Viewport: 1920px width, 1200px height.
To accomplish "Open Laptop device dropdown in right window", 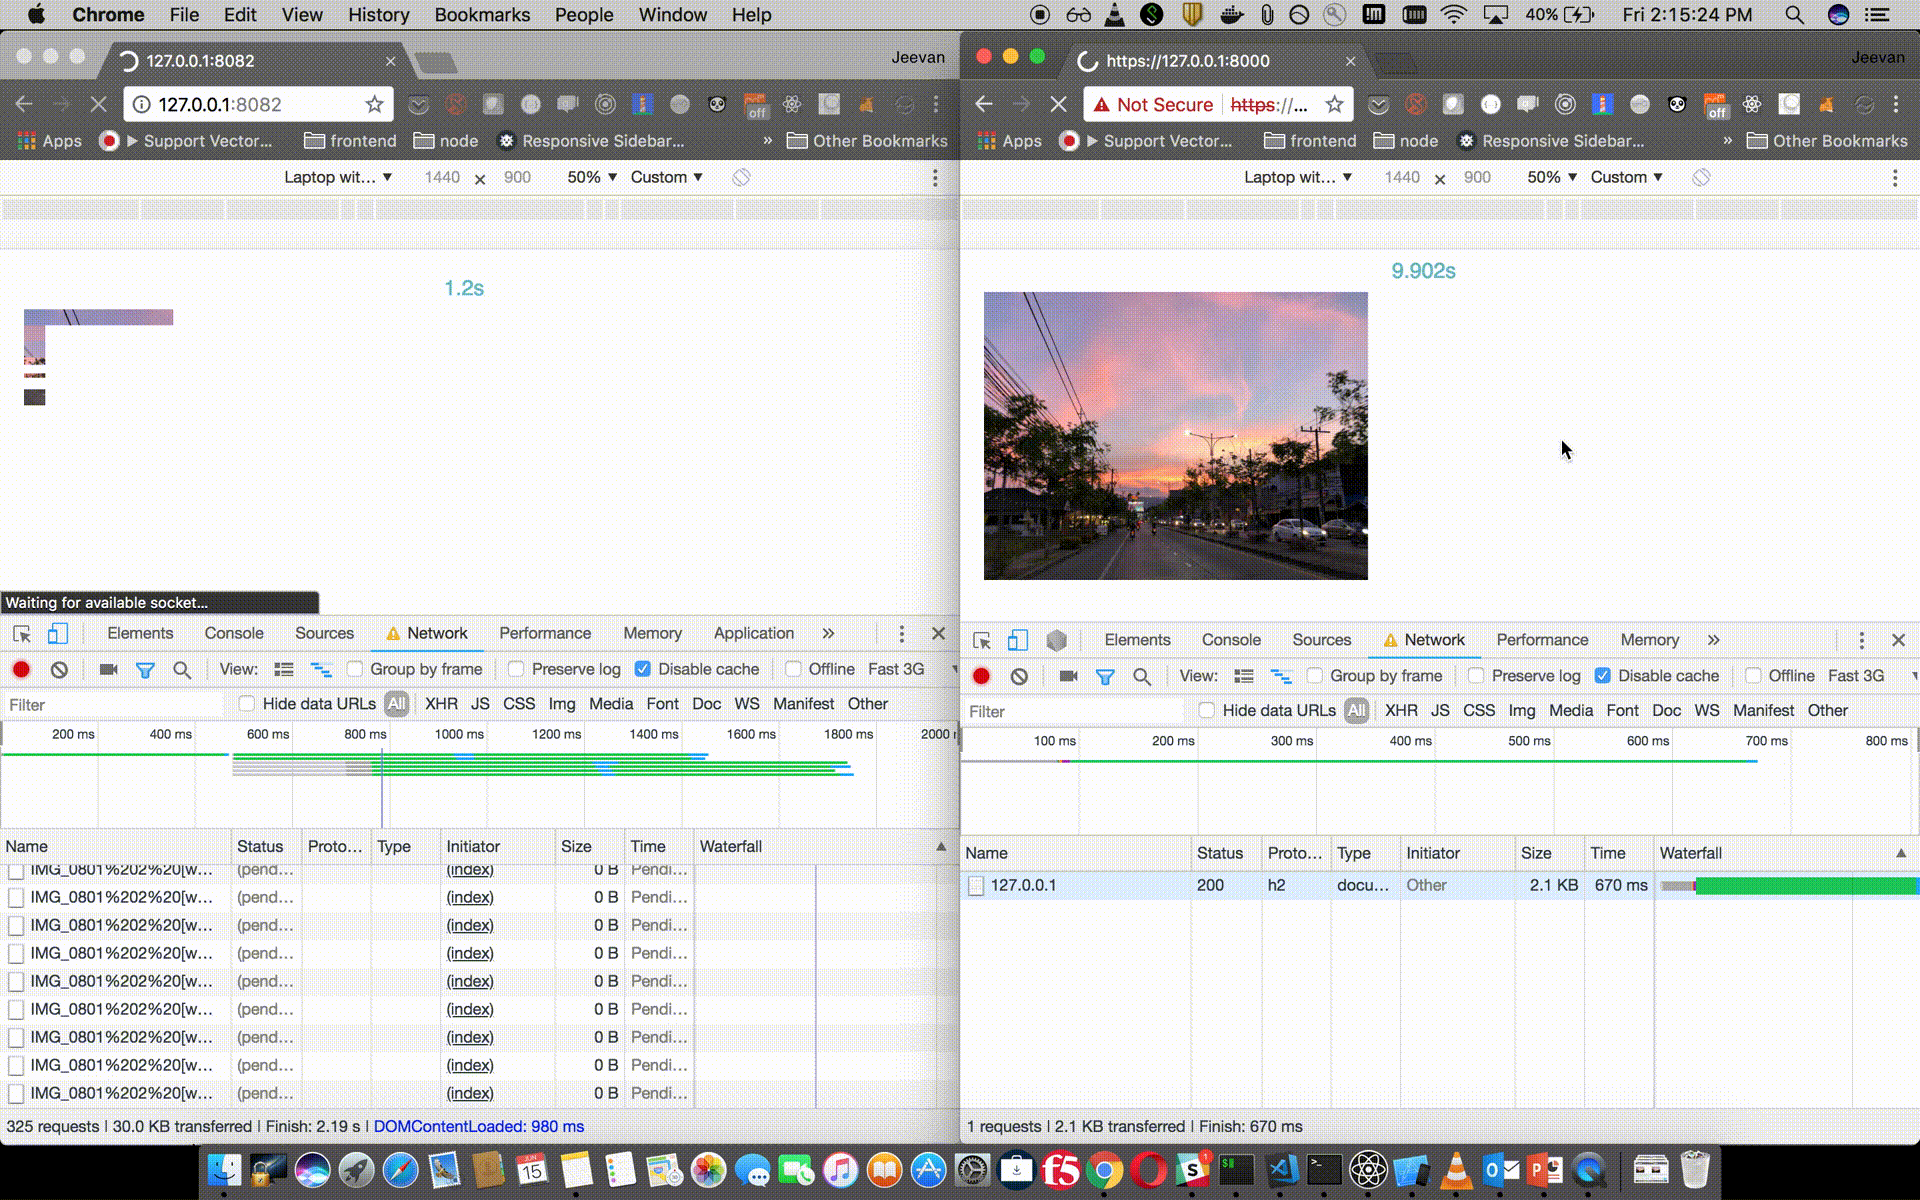I will (x=1298, y=177).
